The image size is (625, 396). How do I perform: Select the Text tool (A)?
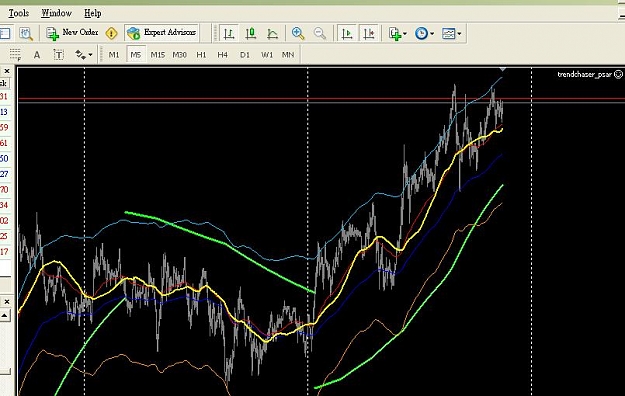[37, 55]
